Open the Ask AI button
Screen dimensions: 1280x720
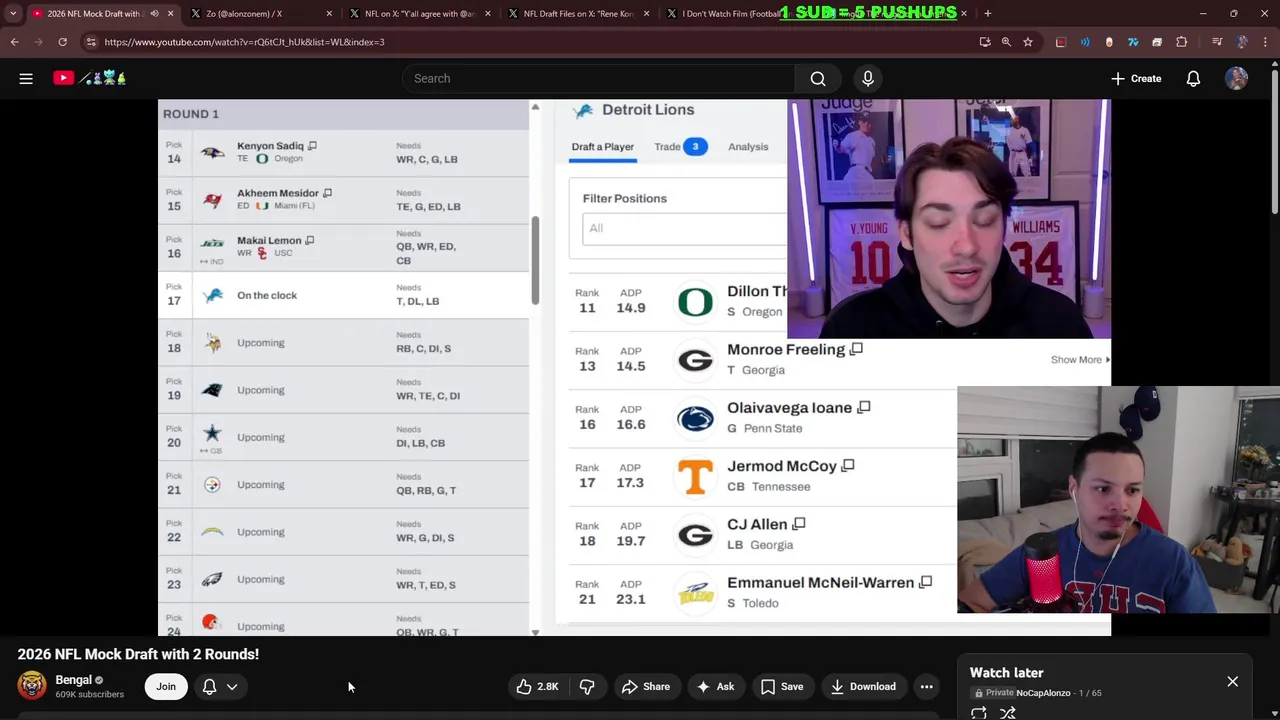click(715, 686)
